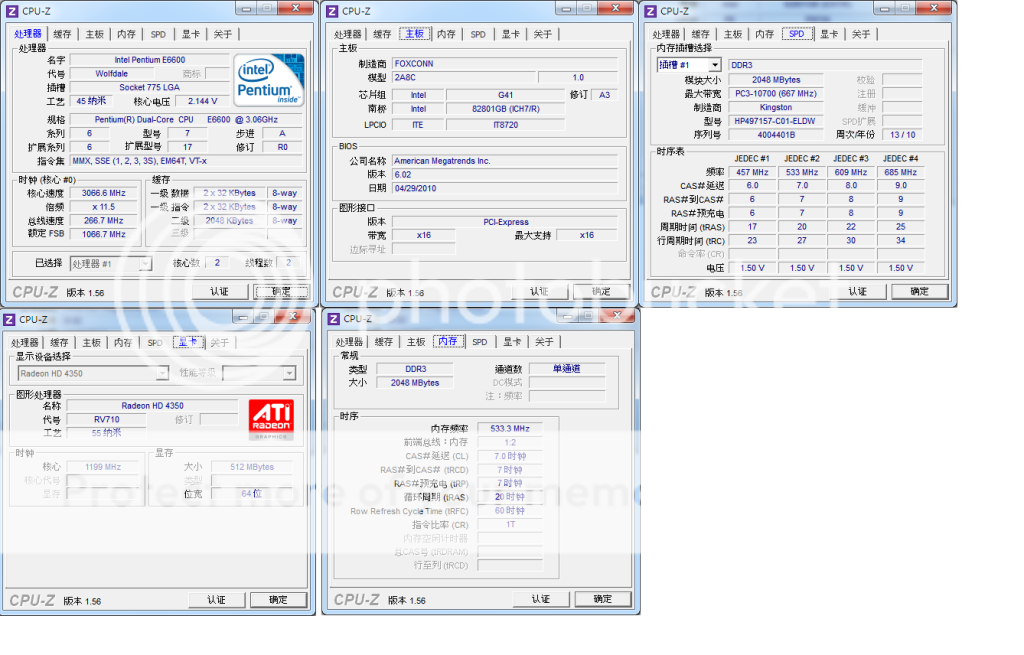Image resolution: width=1024 pixels, height=655 pixels.
Task: Click CPU-Z title icon in Radeon graphics window
Action: click(10, 319)
